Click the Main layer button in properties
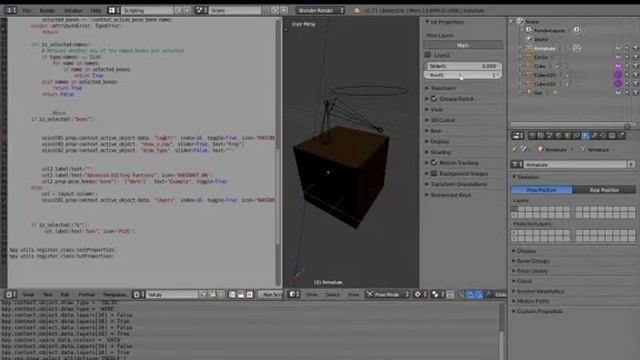Screen dimensions: 640x360 pos(463,45)
